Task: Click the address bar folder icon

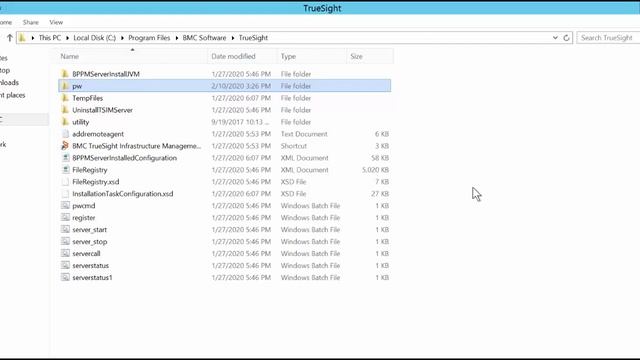Action: [22, 38]
